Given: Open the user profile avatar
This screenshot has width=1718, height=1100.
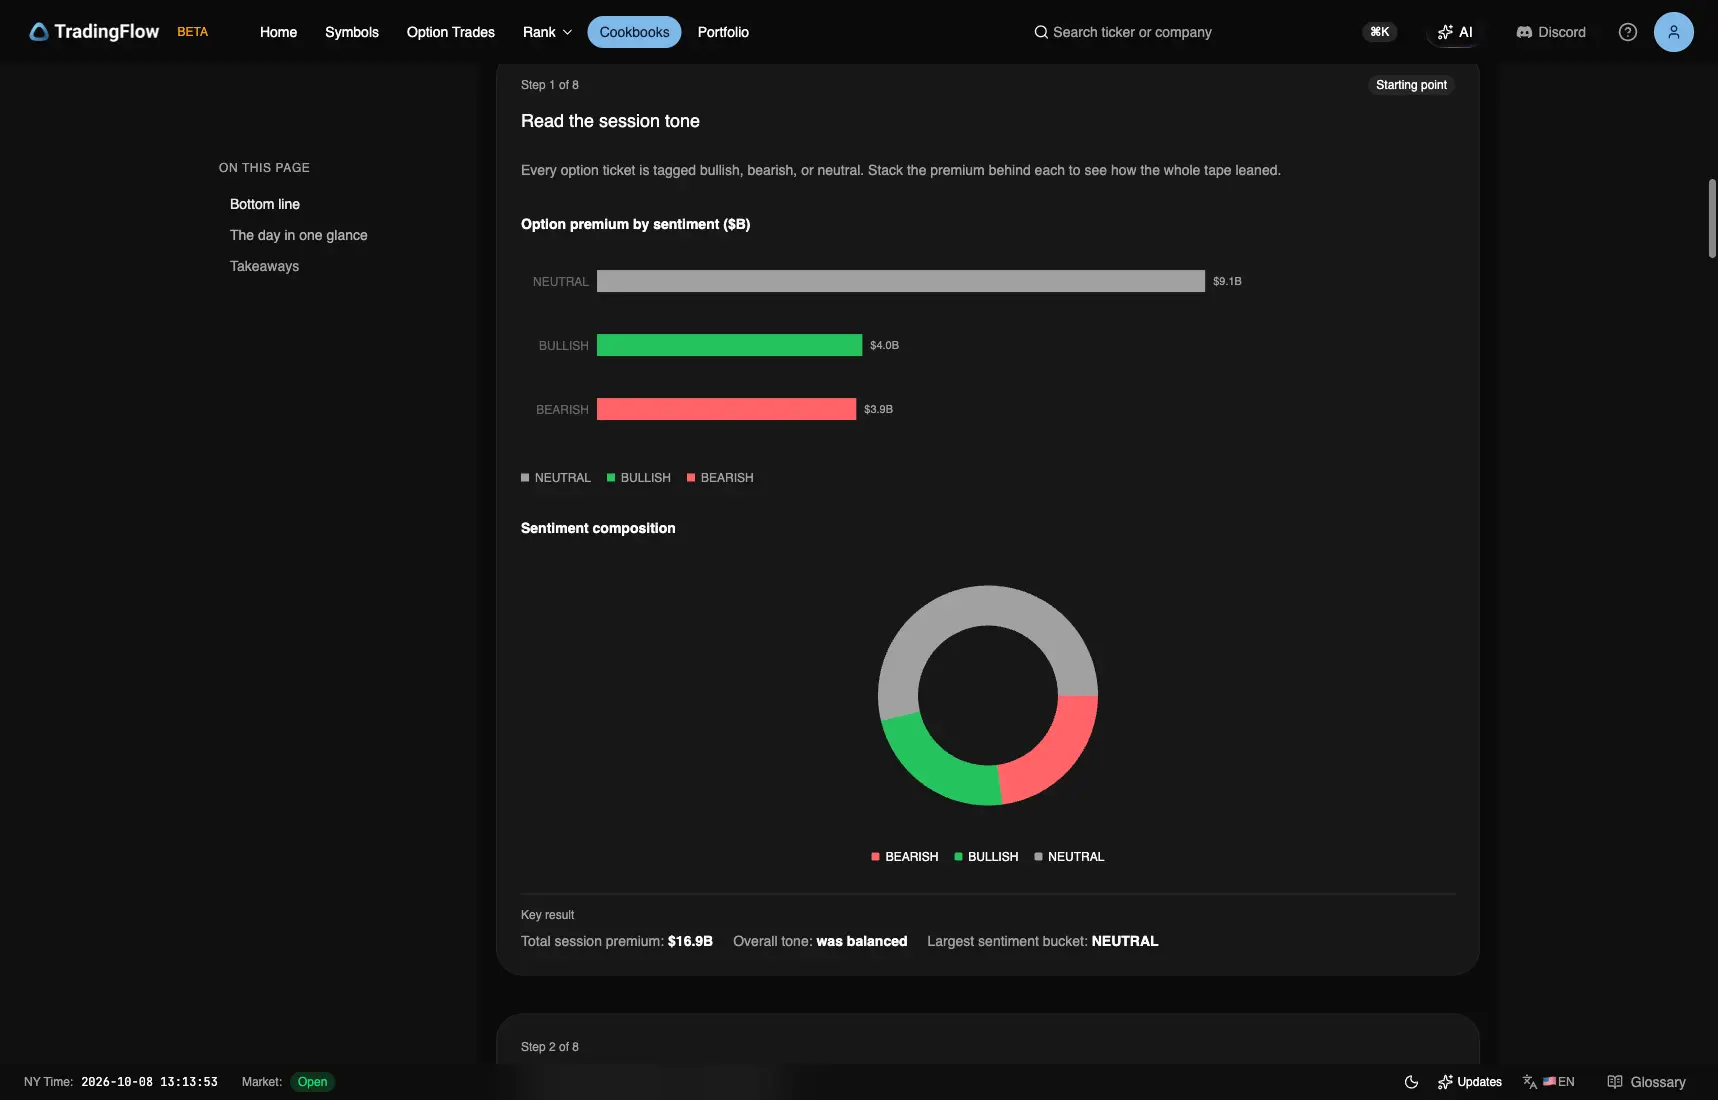Looking at the screenshot, I should coord(1673,32).
